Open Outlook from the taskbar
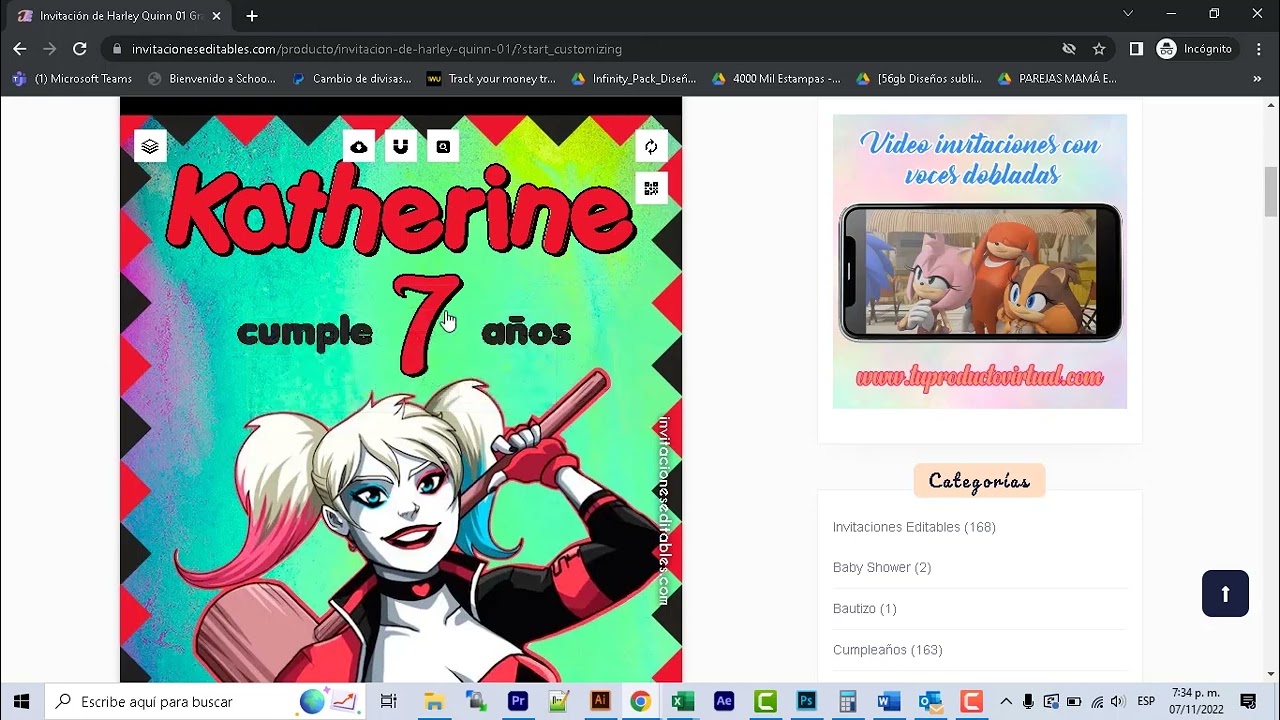Screen dimensions: 1280x720 tap(930, 701)
